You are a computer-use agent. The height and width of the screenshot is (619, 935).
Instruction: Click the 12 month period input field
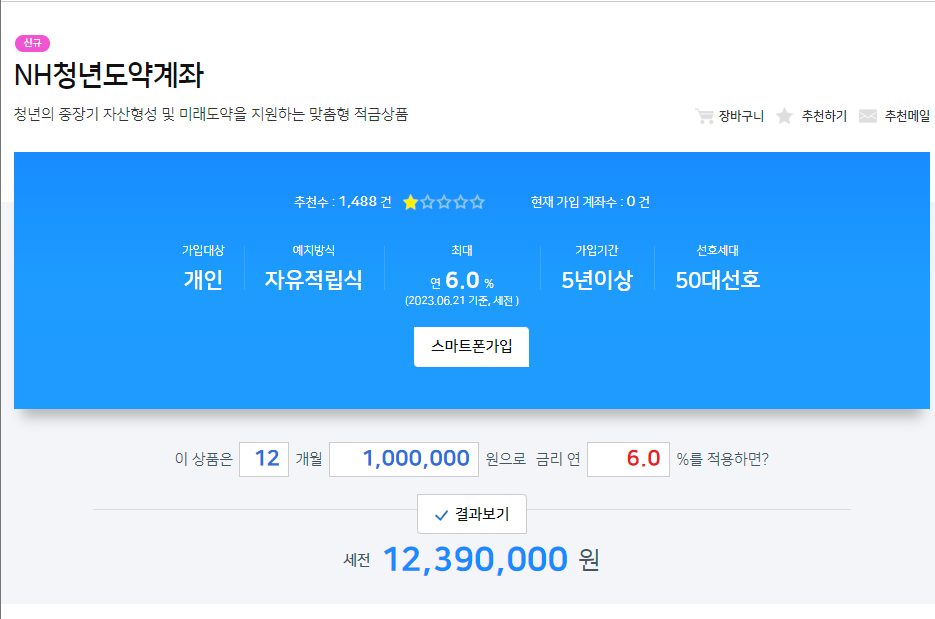pos(263,458)
